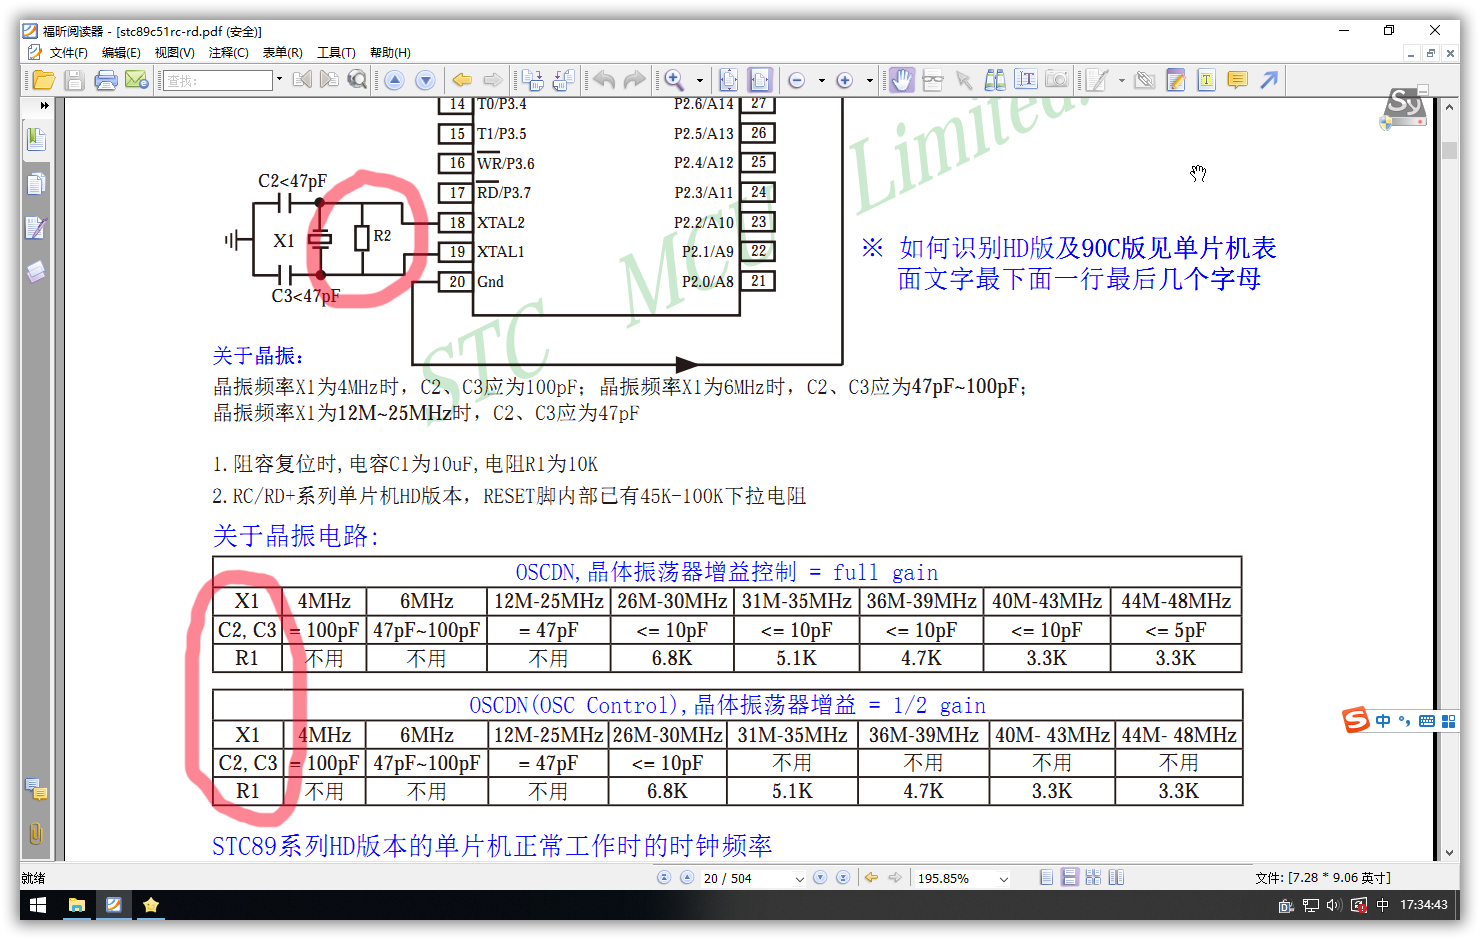Open the comments panel in left sidebar
This screenshot has height=940, width=1480.
point(36,791)
